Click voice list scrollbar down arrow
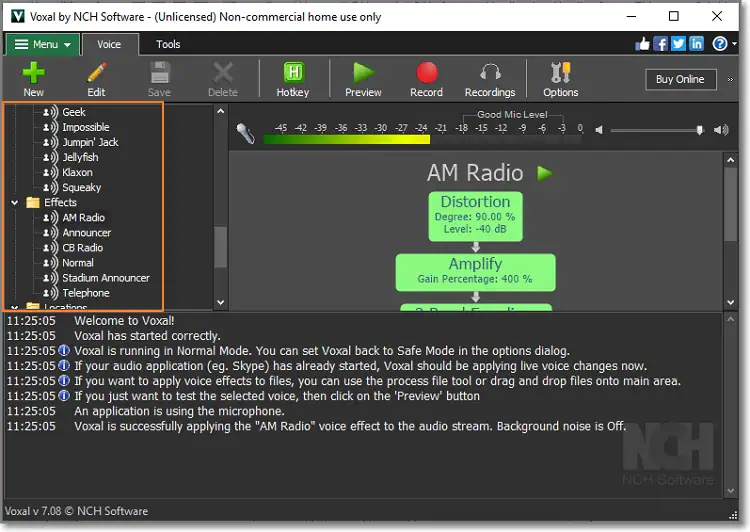 tap(221, 302)
